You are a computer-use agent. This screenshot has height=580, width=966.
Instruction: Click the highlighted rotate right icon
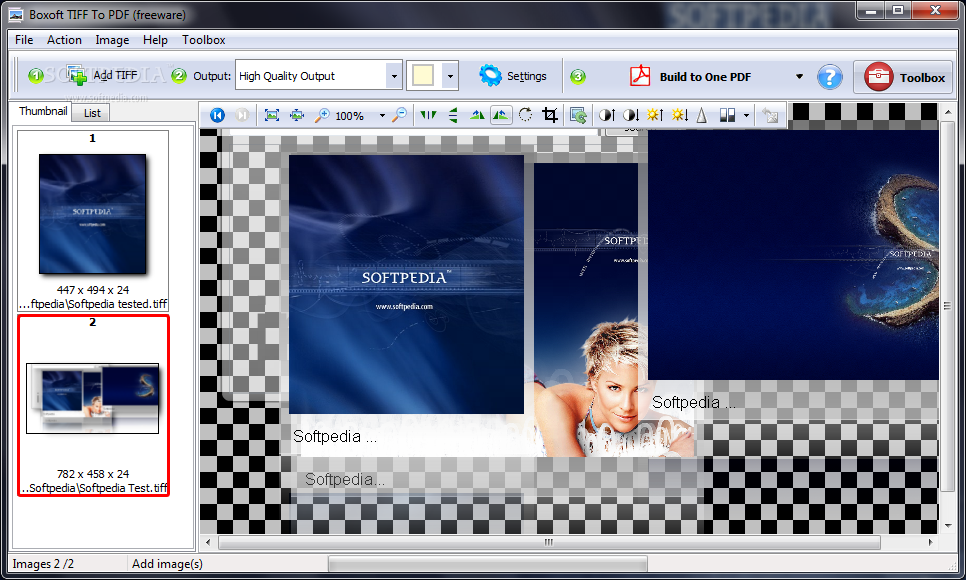click(501, 115)
